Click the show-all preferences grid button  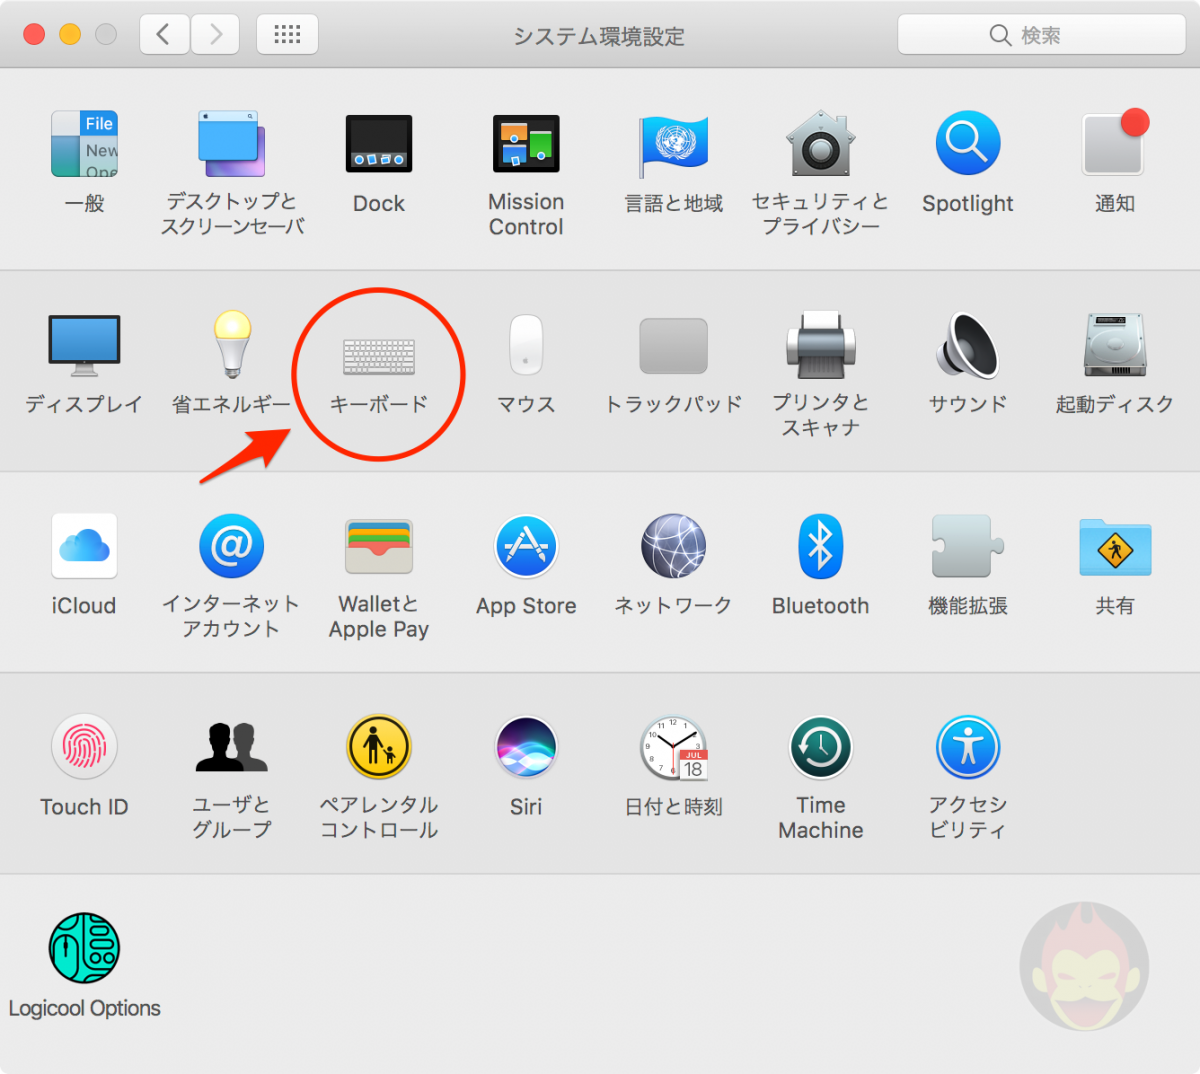pyautogui.click(x=287, y=33)
